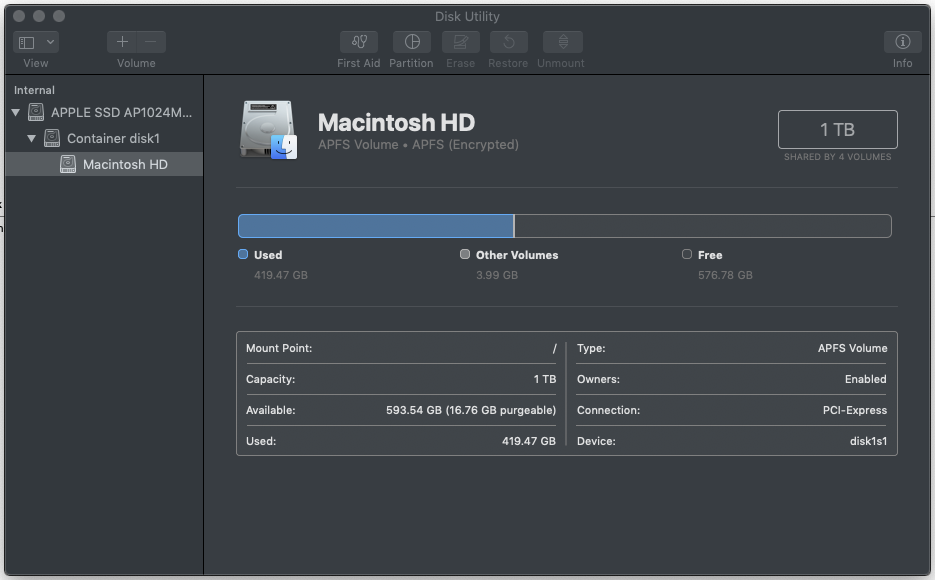Screen dimensions: 935x580
Task: Click the Erase toolbar icon
Action: [x=460, y=42]
